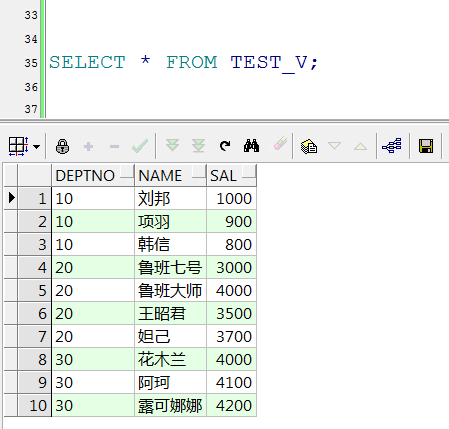Click the linked query tree icon
Screen dimensions: 449x429
click(392, 146)
